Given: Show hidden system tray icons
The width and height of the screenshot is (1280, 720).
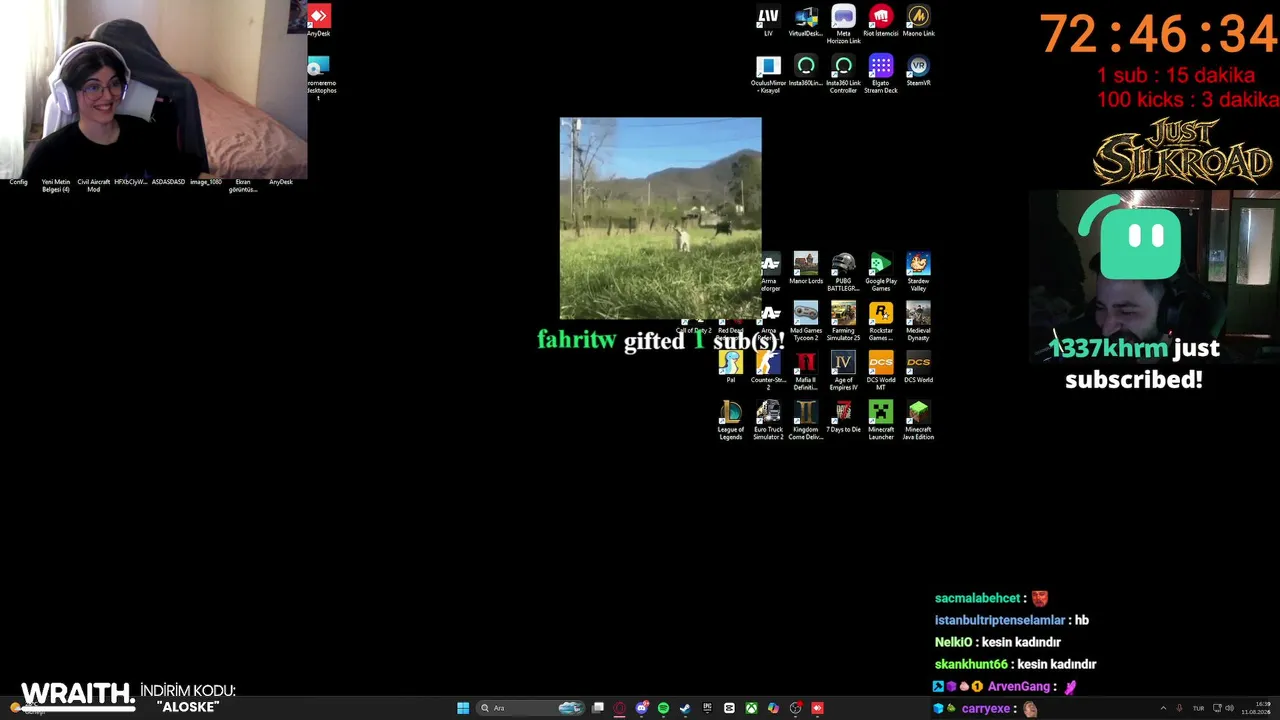Looking at the screenshot, I should pyautogui.click(x=1163, y=708).
